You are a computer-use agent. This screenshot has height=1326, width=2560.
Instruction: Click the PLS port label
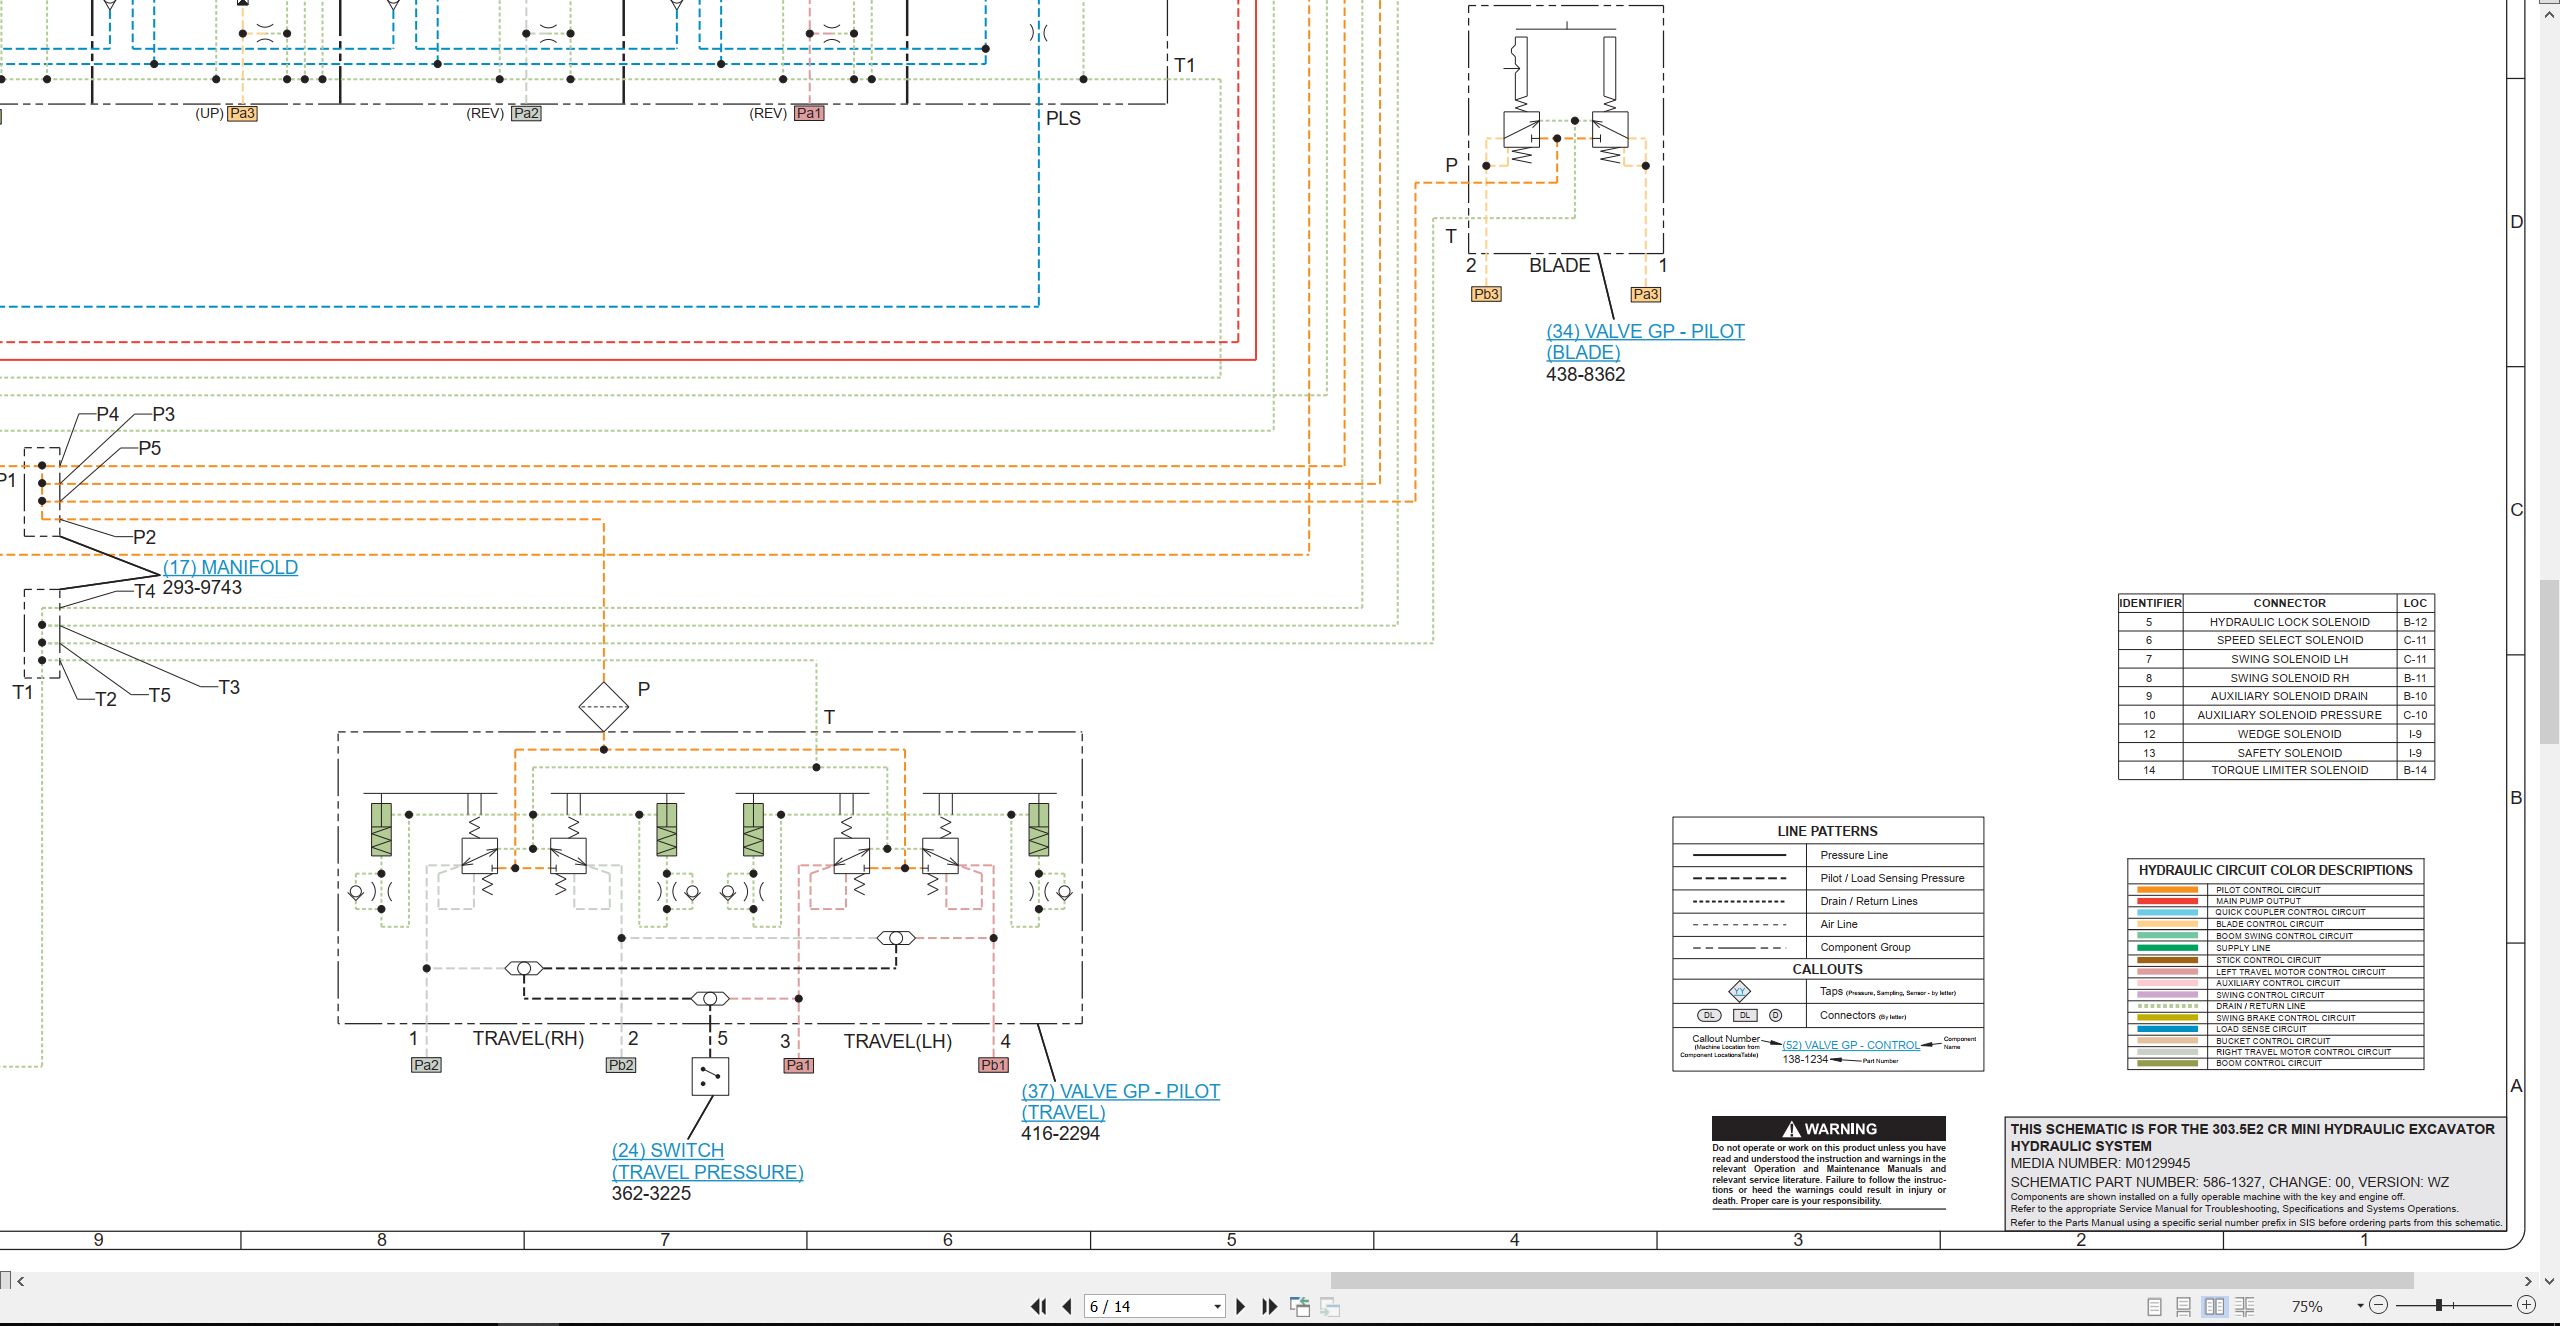1063,118
